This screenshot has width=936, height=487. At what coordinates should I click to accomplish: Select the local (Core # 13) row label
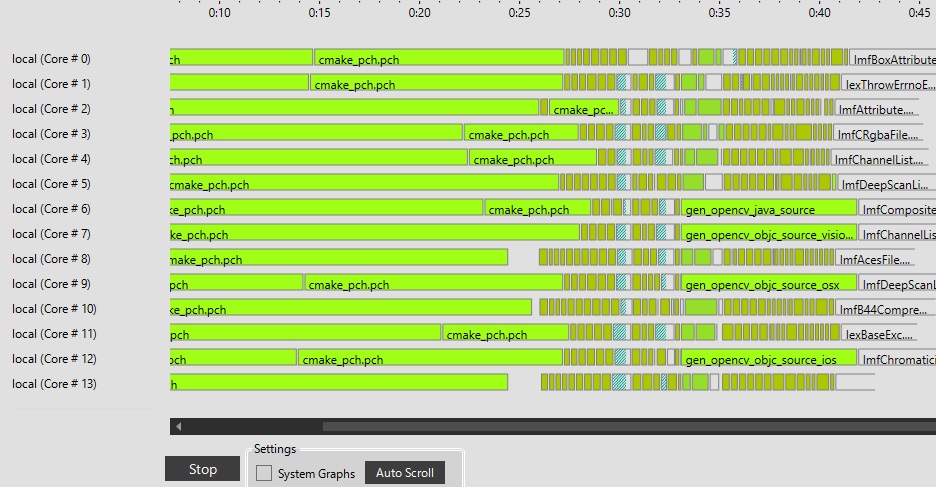54,384
